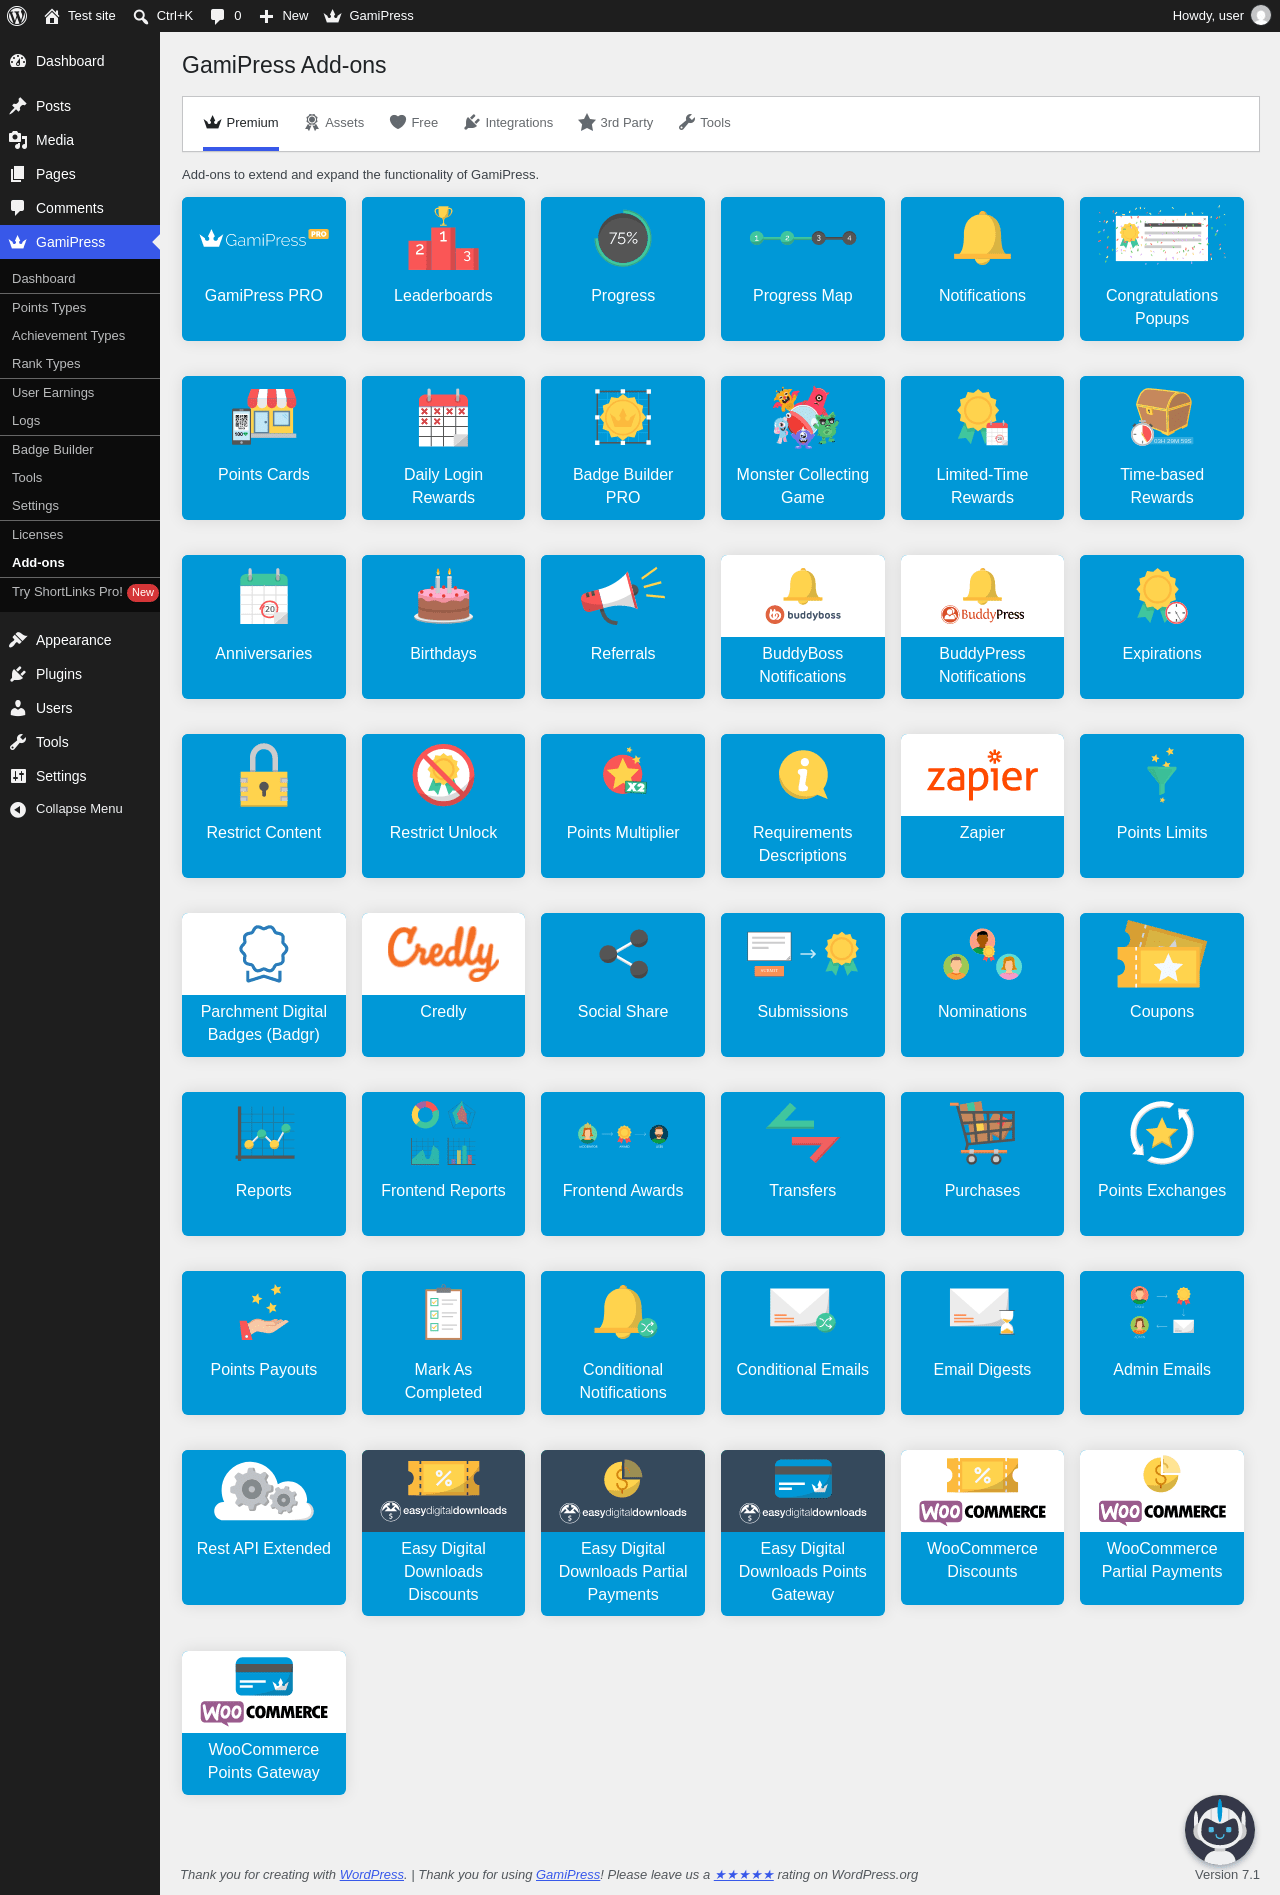Open Comments in the sidebar
This screenshot has height=1895, width=1280.
click(80, 208)
